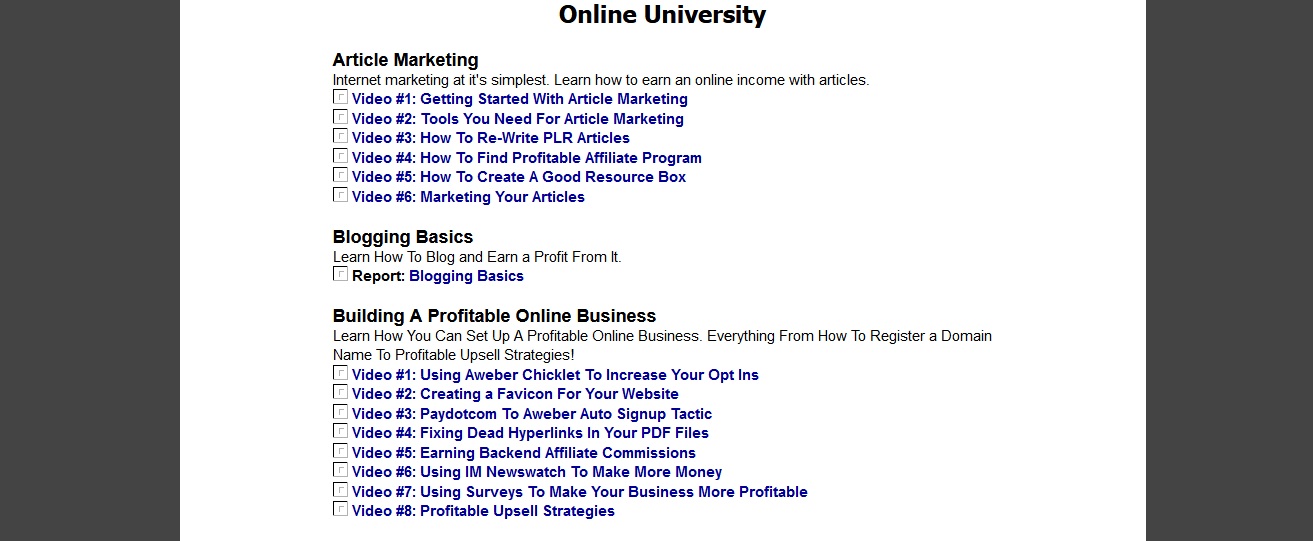Image resolution: width=1313 pixels, height=541 pixels.
Task: Open Video #8: Profitable Upsell Strategies
Action: (483, 511)
